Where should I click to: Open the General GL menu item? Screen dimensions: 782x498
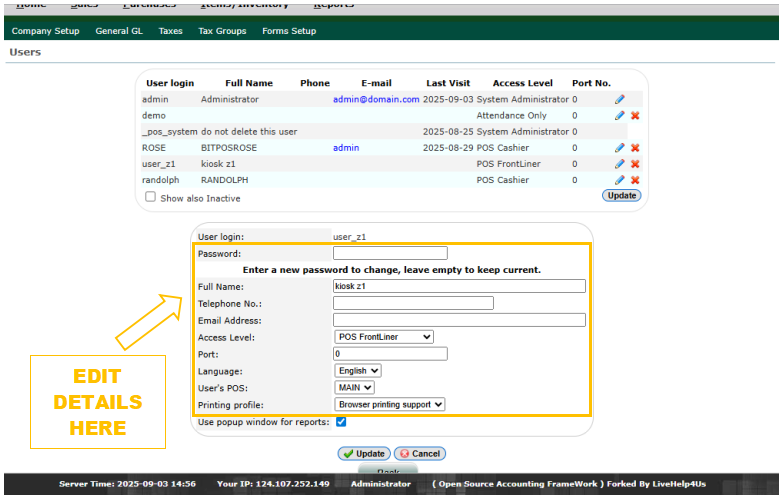[x=119, y=31]
